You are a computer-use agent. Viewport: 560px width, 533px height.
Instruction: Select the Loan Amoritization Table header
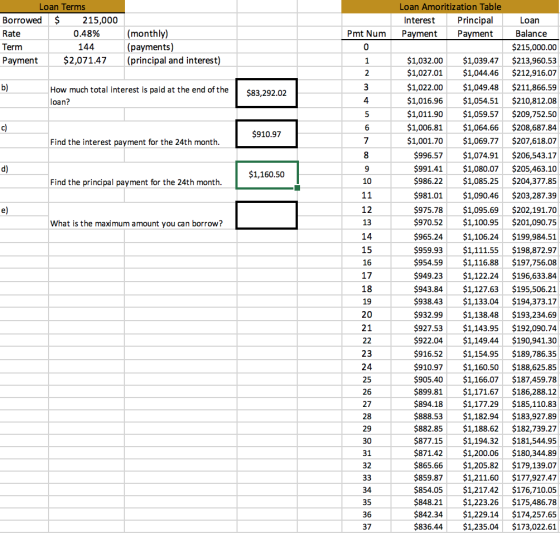coord(450,6)
